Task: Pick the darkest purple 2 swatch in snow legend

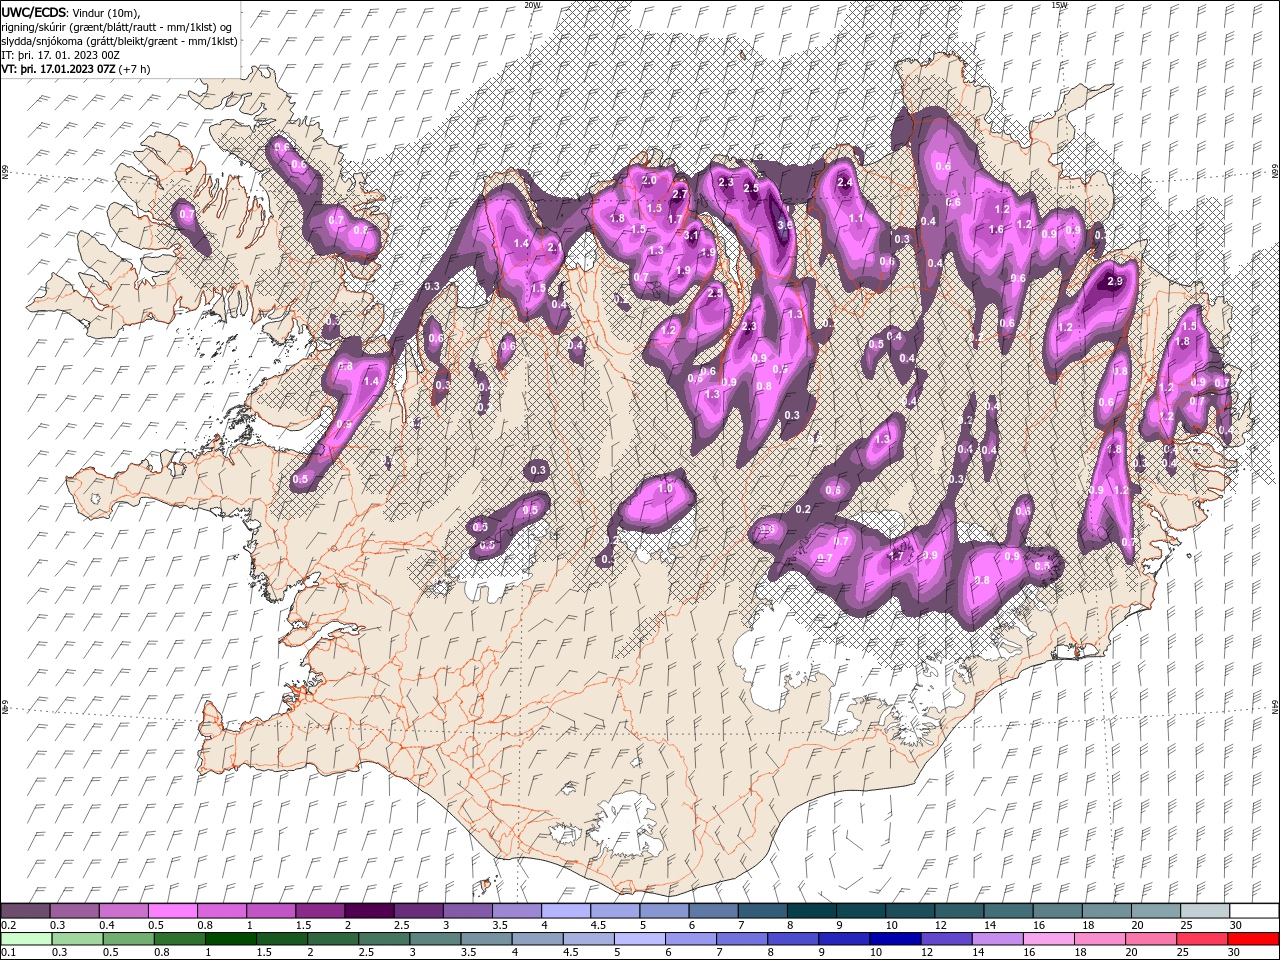Action: (368, 911)
